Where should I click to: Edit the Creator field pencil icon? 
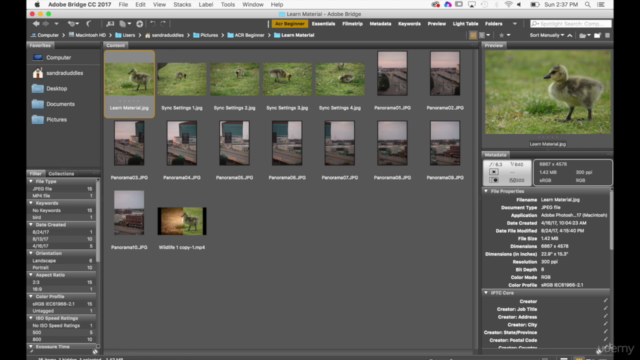pos(605,301)
